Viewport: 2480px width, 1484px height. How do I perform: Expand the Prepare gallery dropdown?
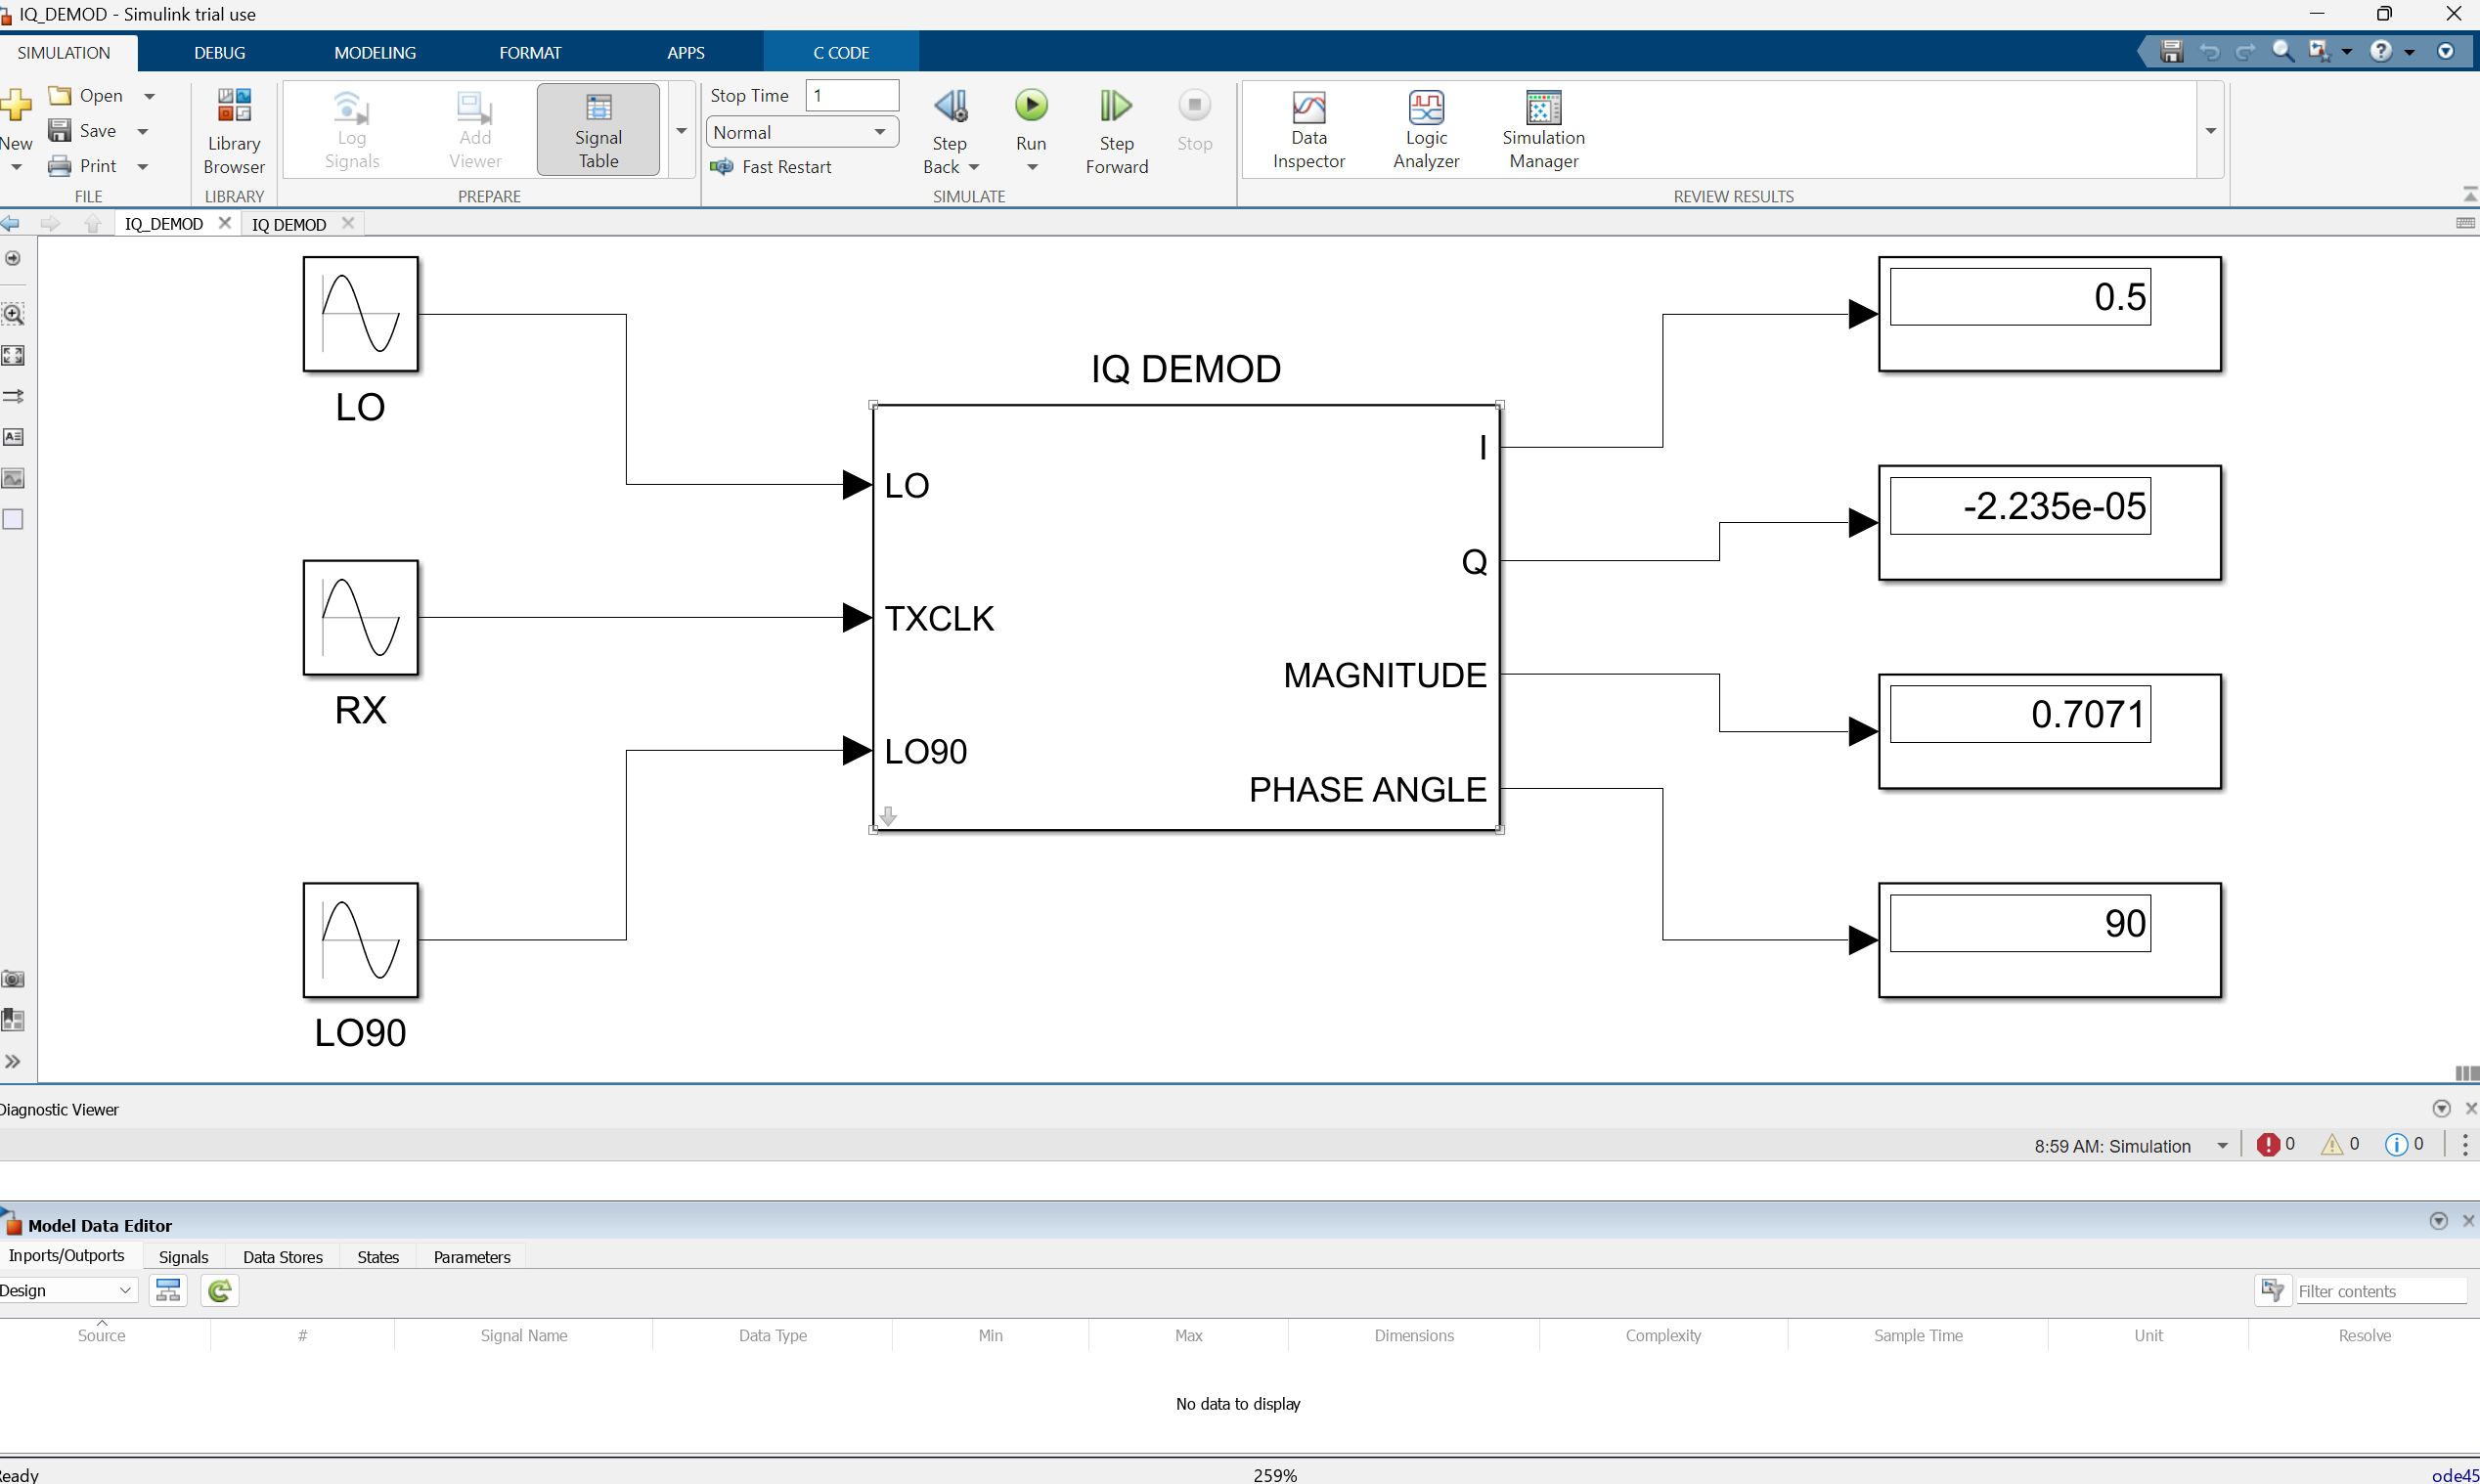682,131
